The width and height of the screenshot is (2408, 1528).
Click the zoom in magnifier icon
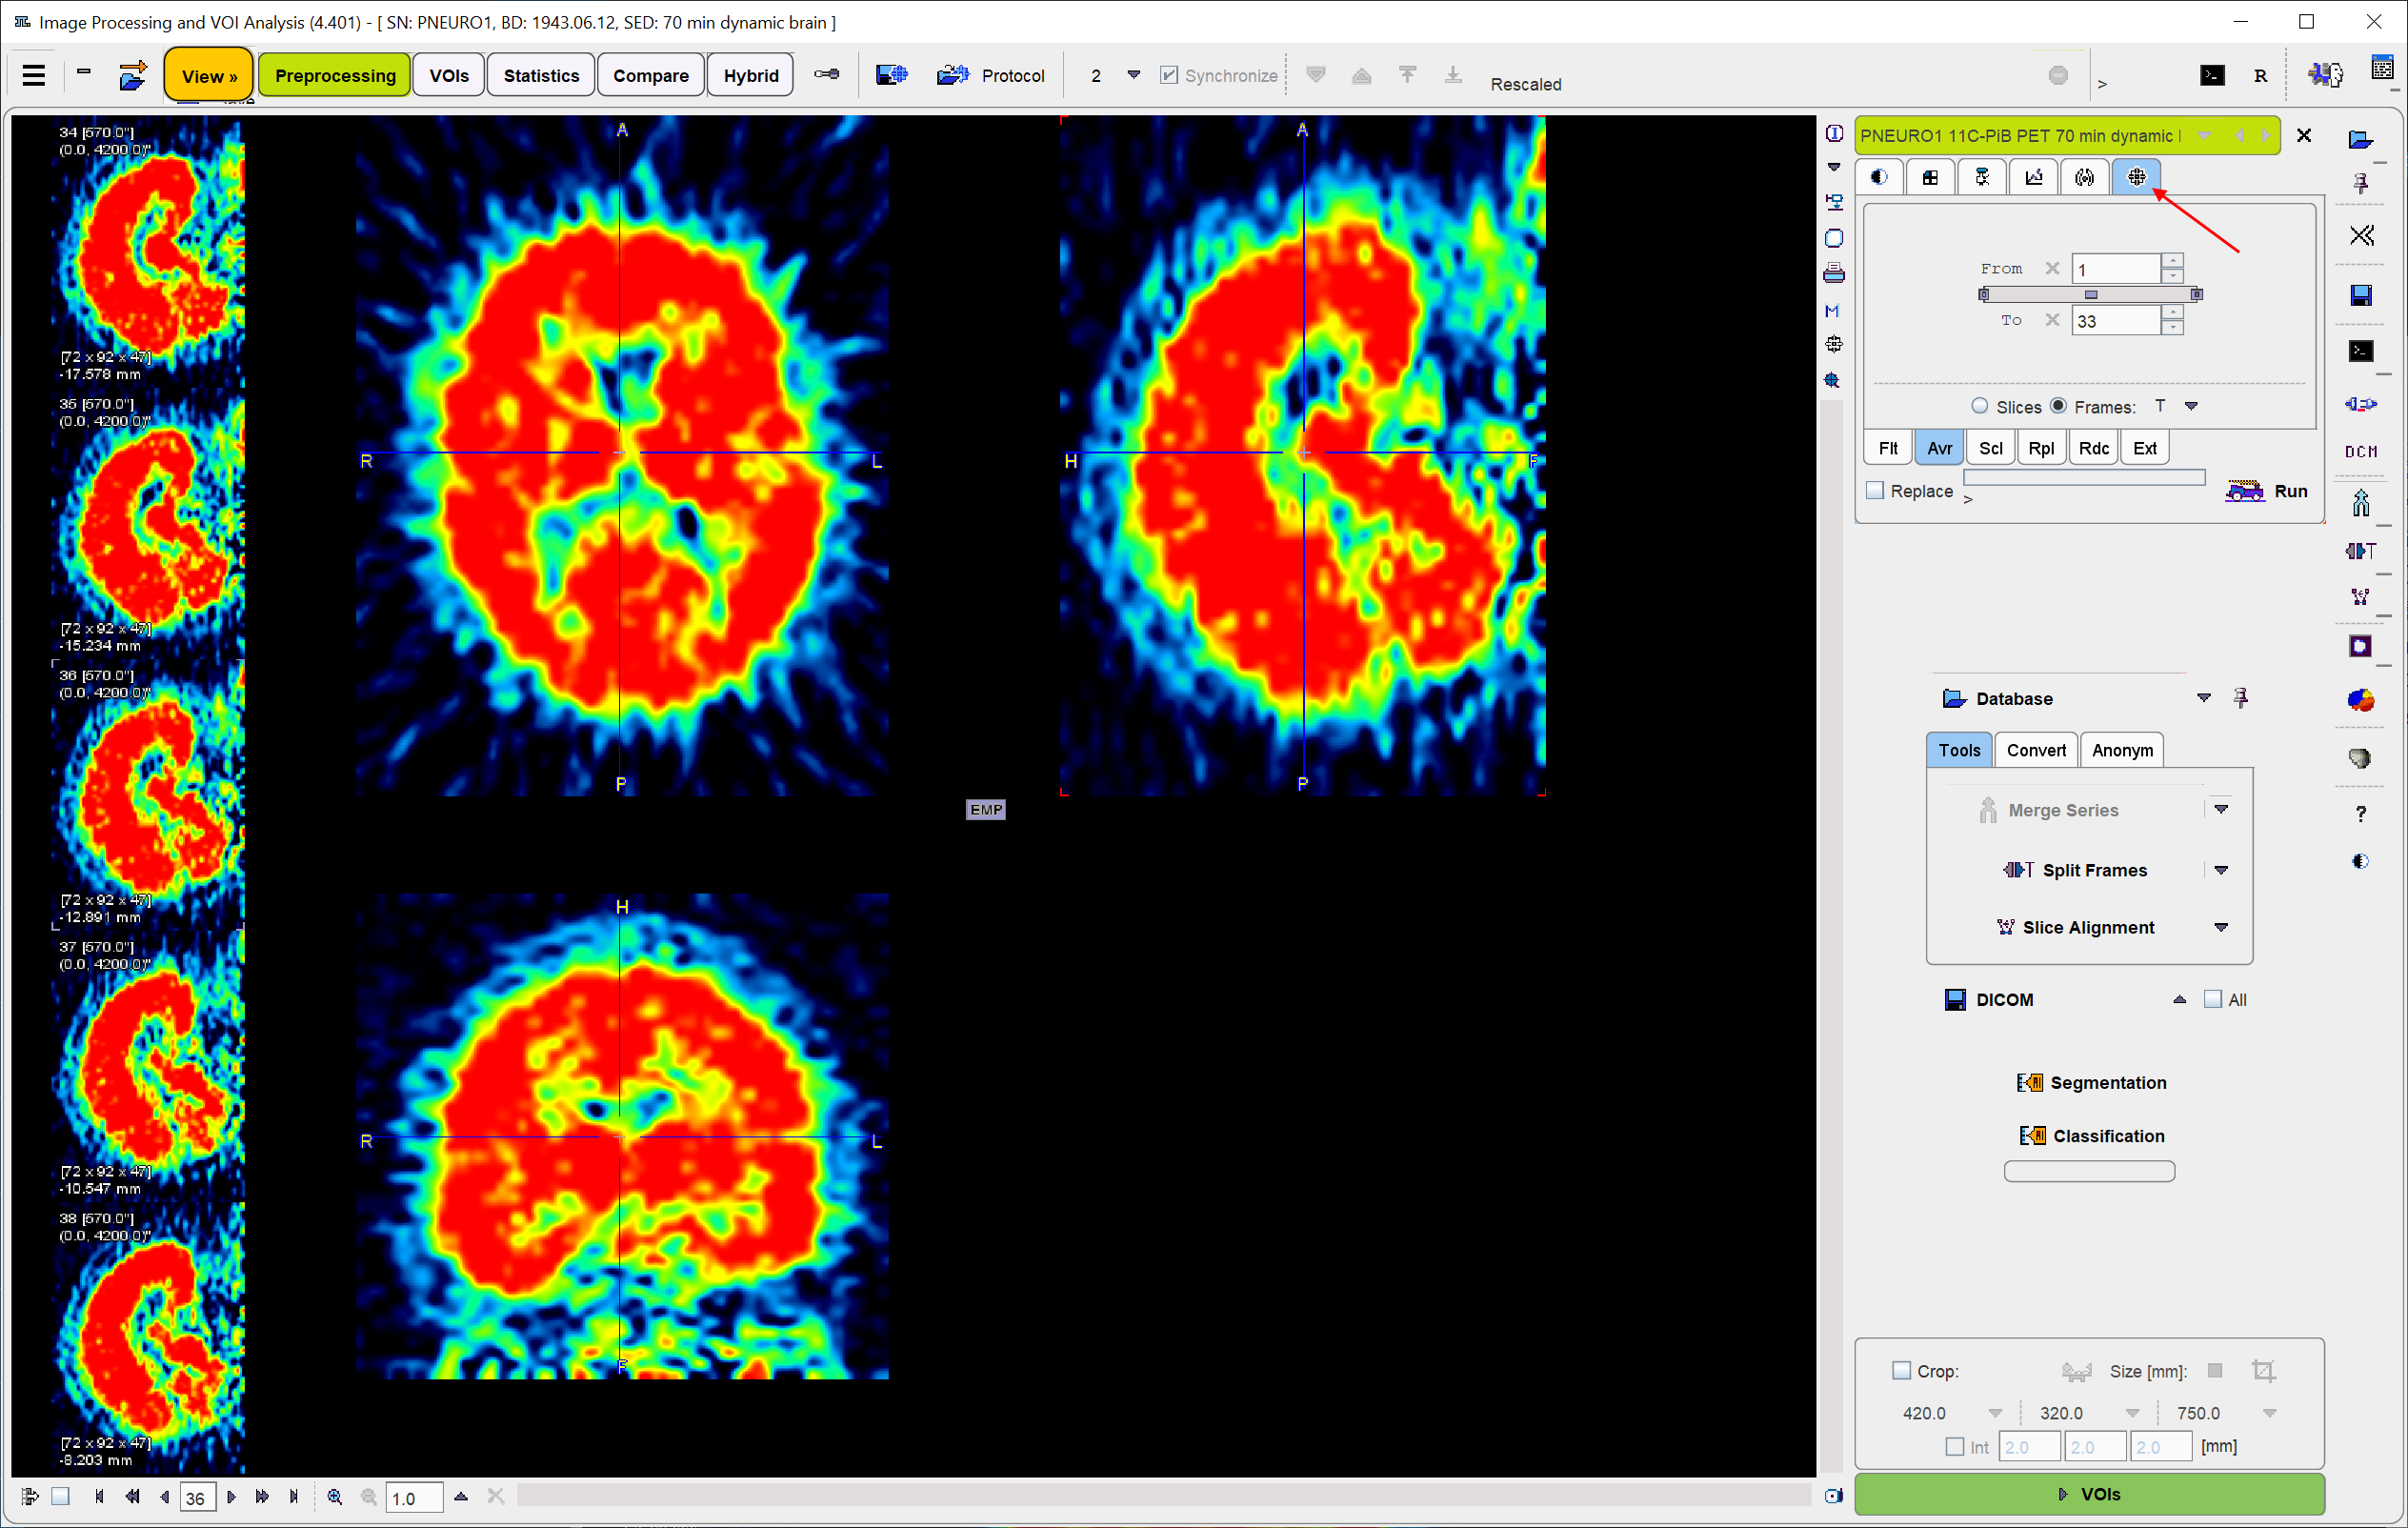(334, 1496)
